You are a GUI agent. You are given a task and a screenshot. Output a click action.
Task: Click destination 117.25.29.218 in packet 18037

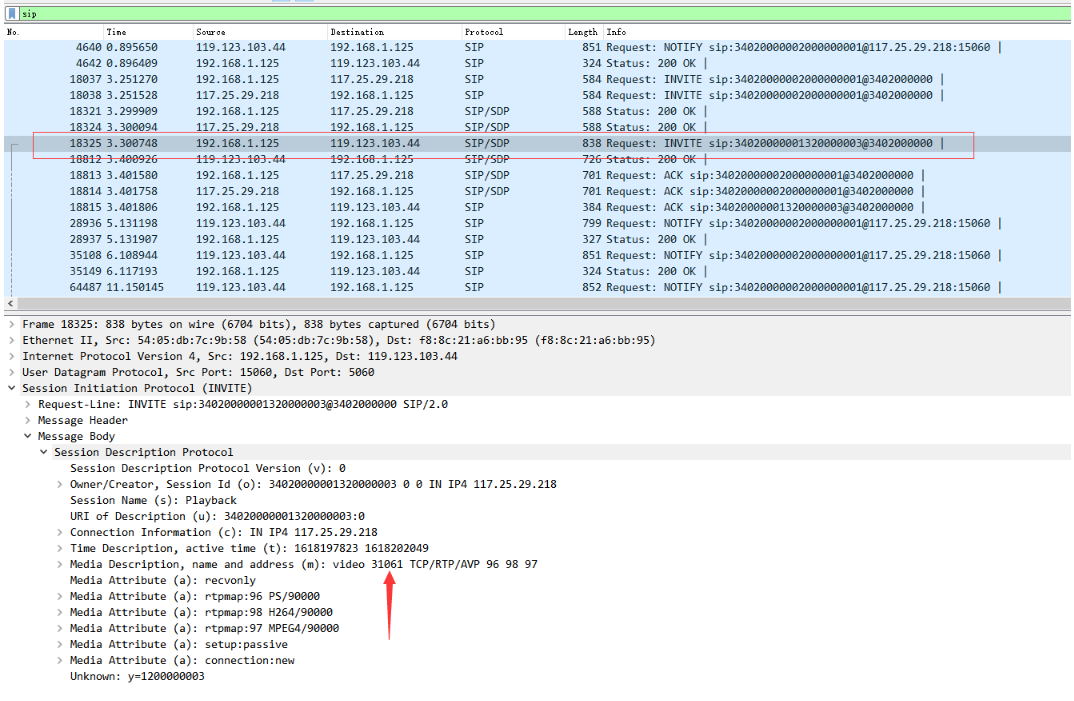(372, 79)
